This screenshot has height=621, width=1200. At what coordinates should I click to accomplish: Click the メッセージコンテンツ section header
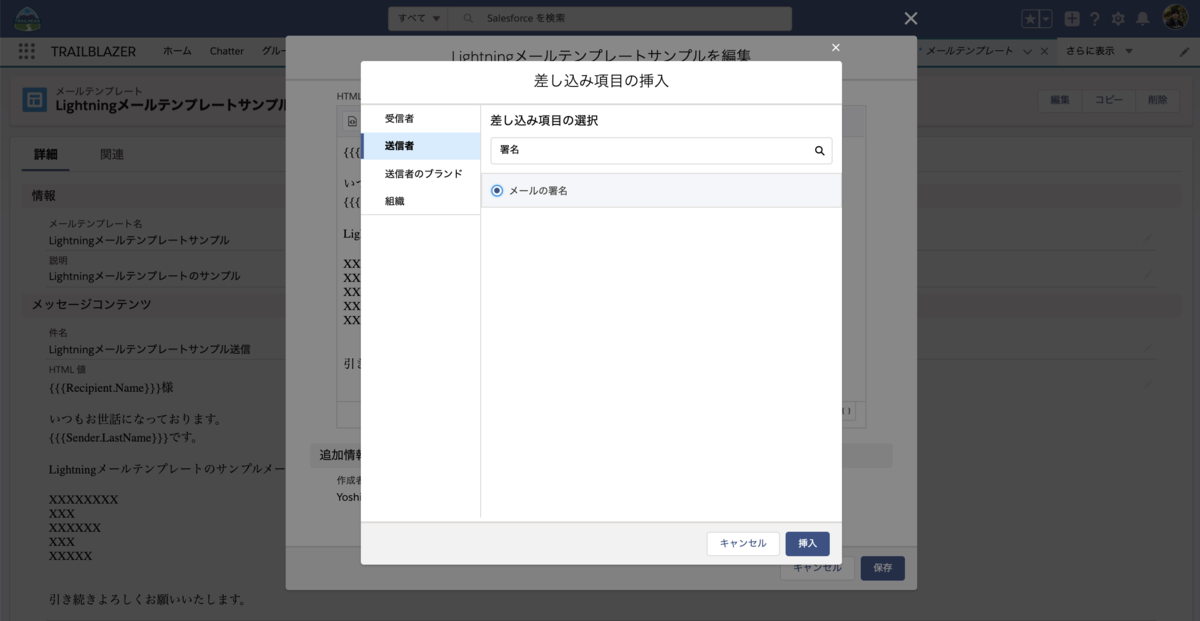[92, 304]
